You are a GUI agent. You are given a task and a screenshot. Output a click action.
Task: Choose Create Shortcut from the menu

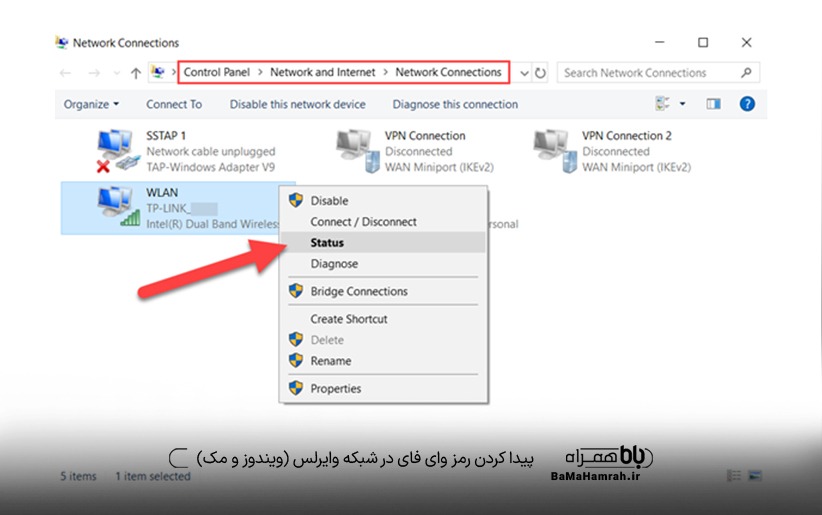pos(383,319)
